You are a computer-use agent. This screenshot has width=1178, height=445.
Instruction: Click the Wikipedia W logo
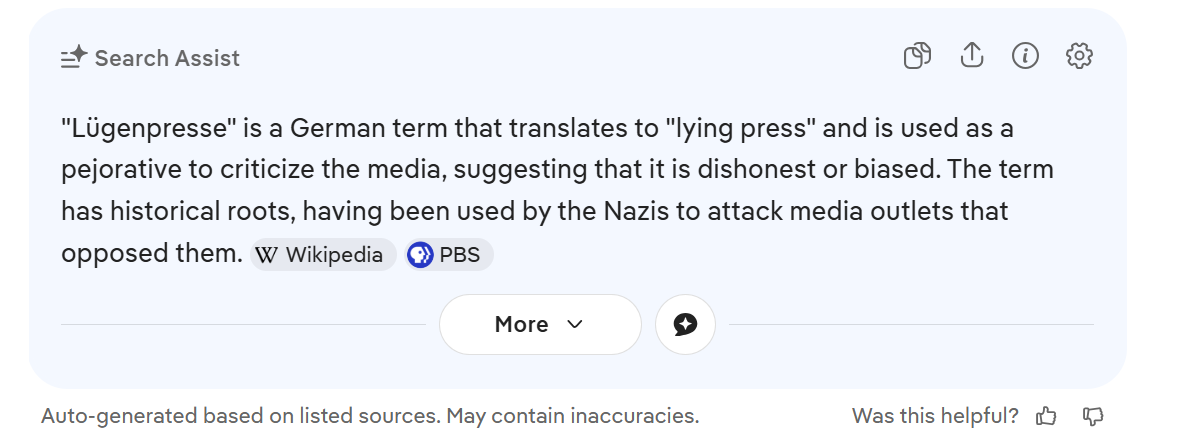pos(266,255)
